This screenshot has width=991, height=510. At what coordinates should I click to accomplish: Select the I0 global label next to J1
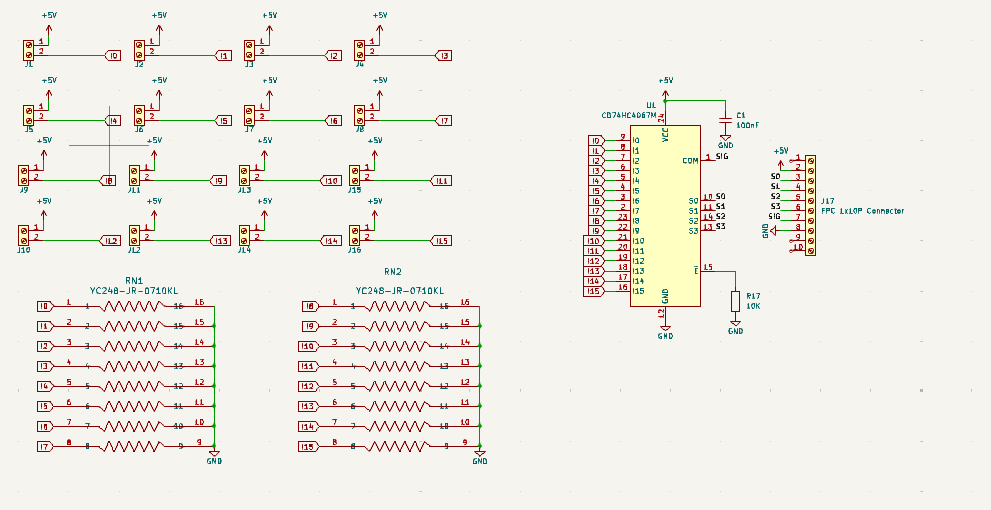pos(112,56)
